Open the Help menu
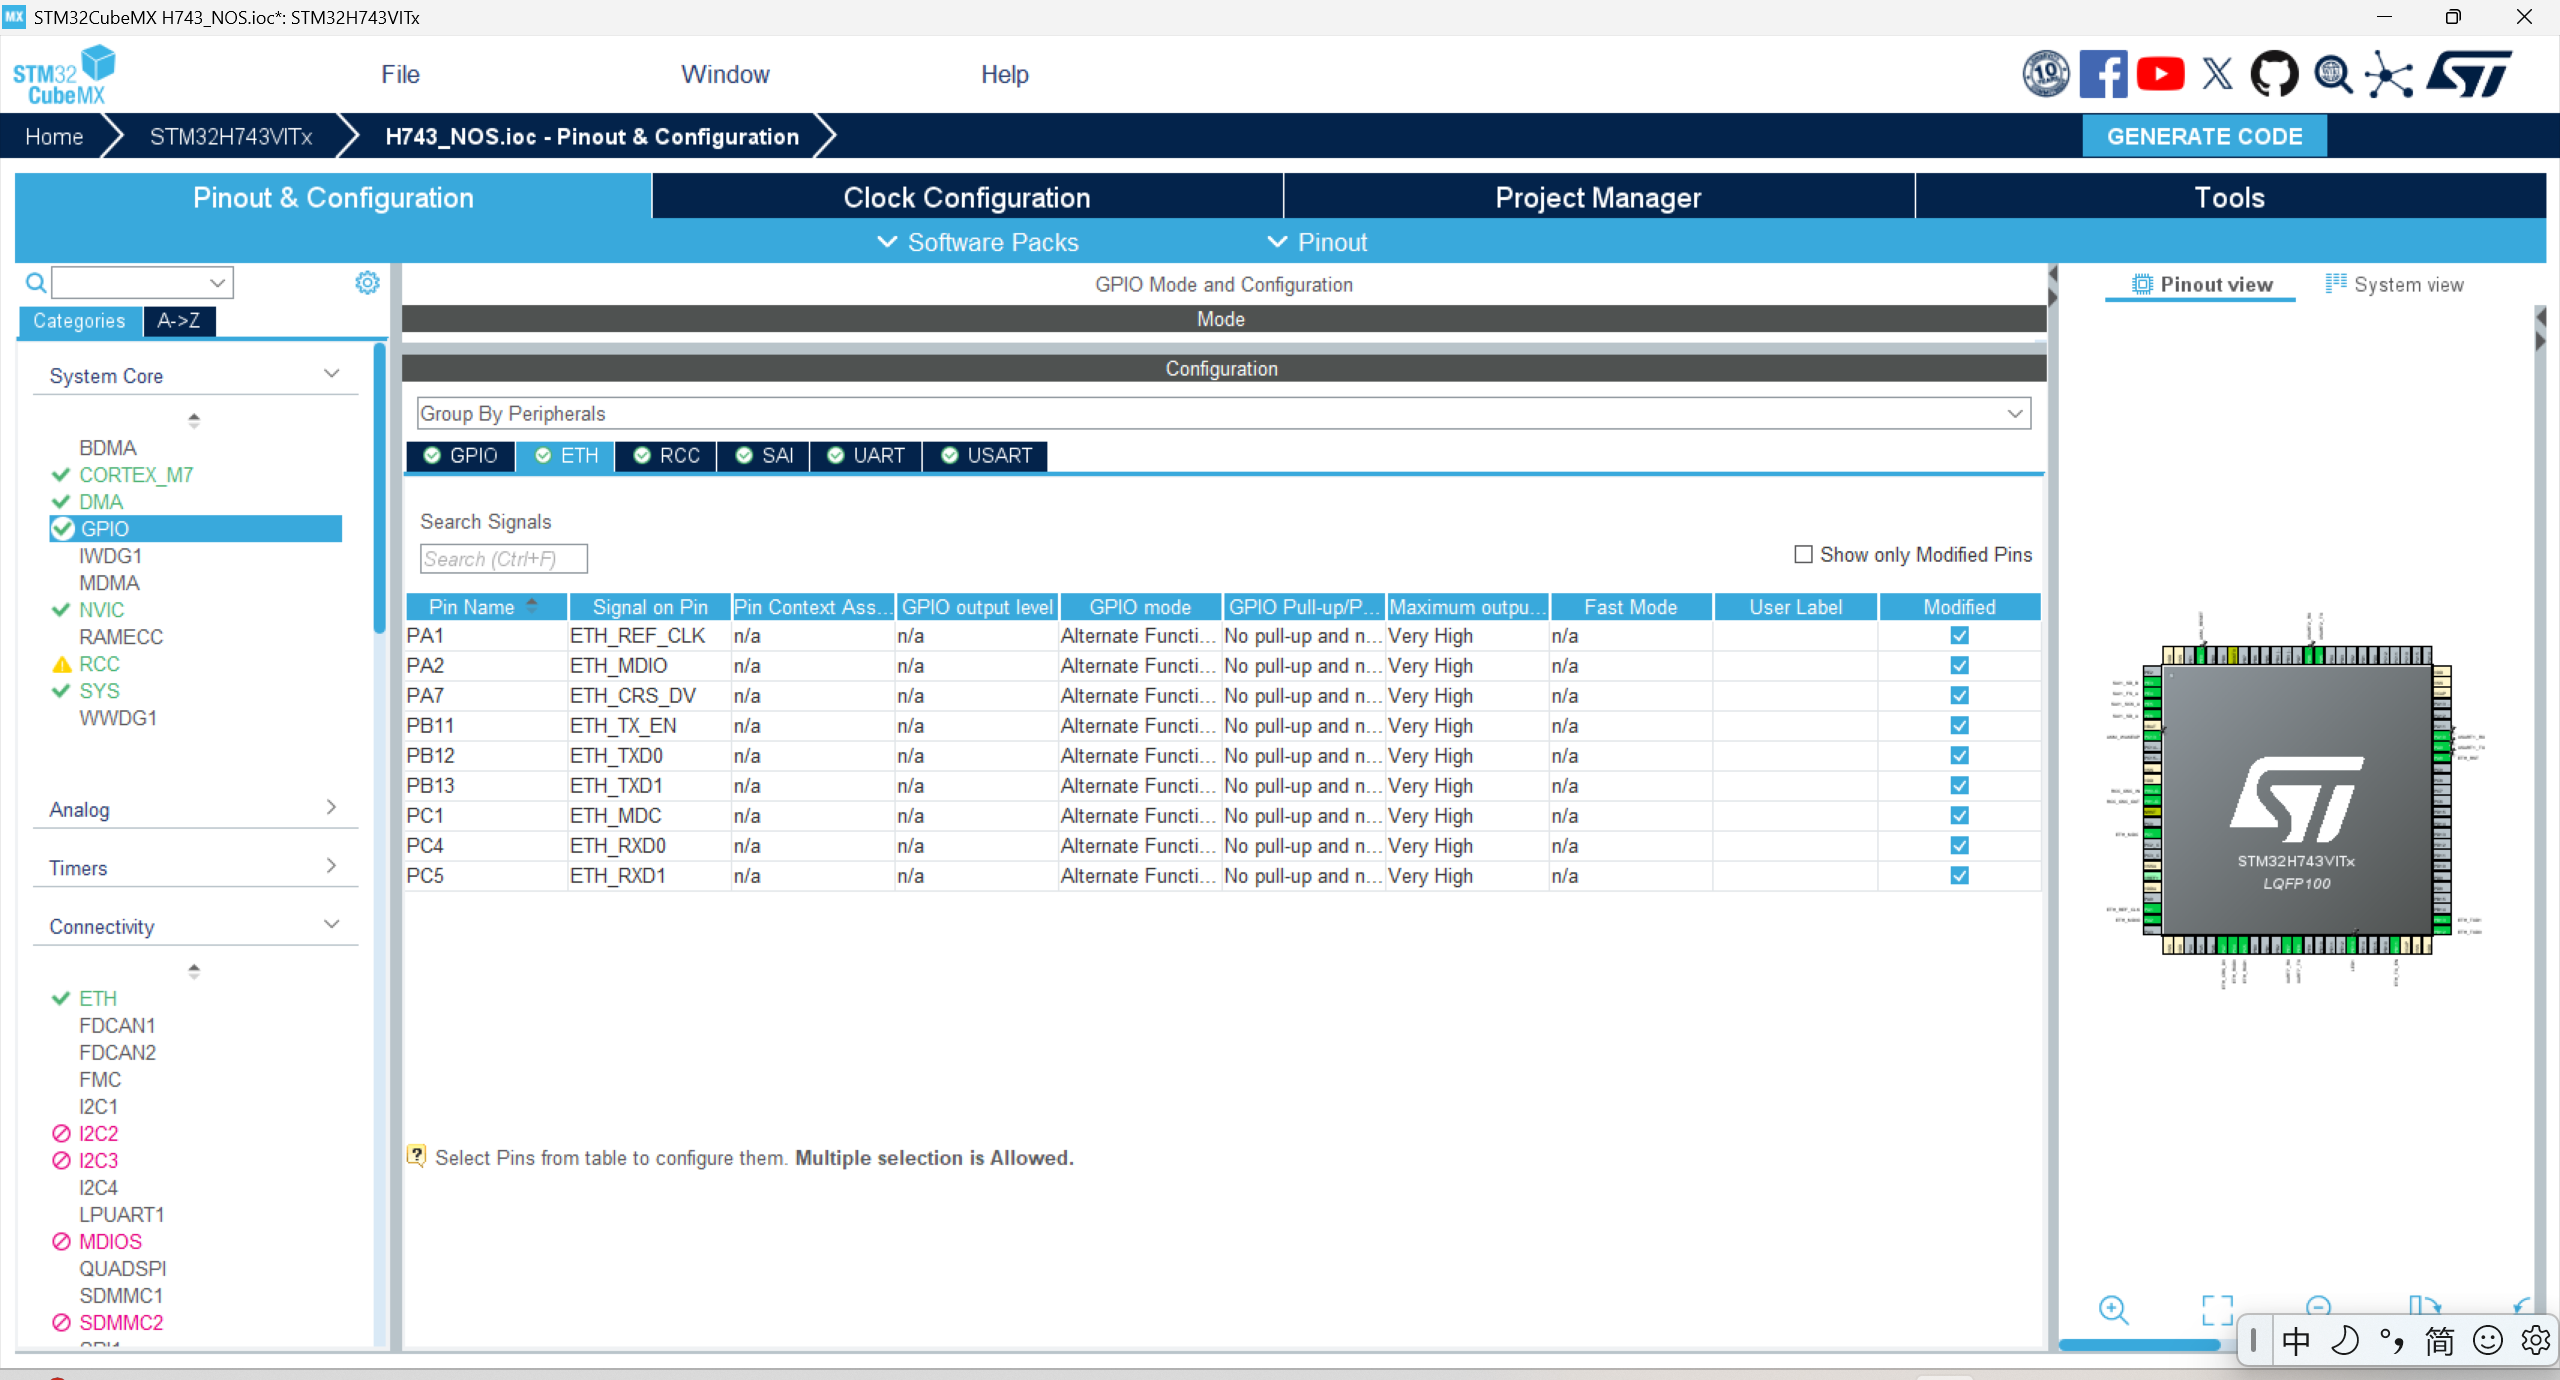 [1004, 74]
